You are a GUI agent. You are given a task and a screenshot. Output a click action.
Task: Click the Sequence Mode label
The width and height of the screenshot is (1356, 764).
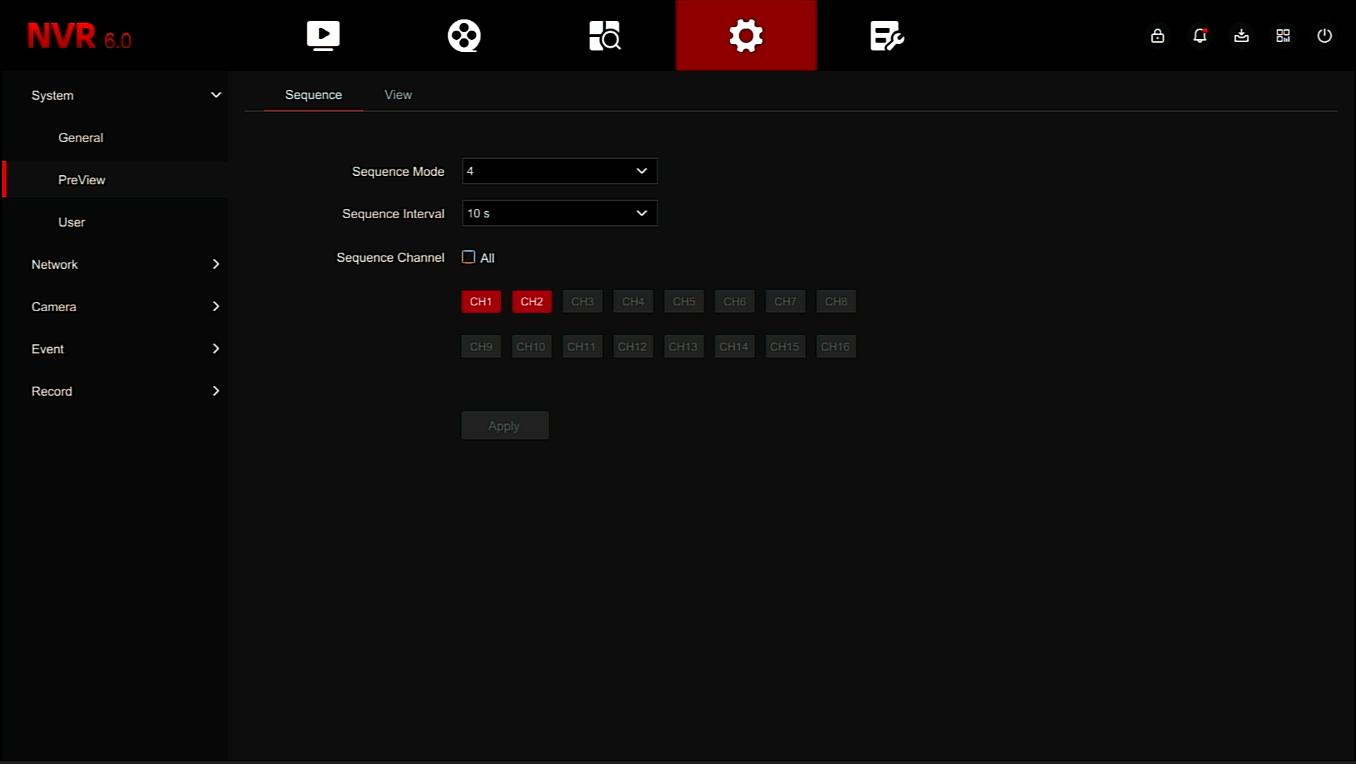click(398, 171)
